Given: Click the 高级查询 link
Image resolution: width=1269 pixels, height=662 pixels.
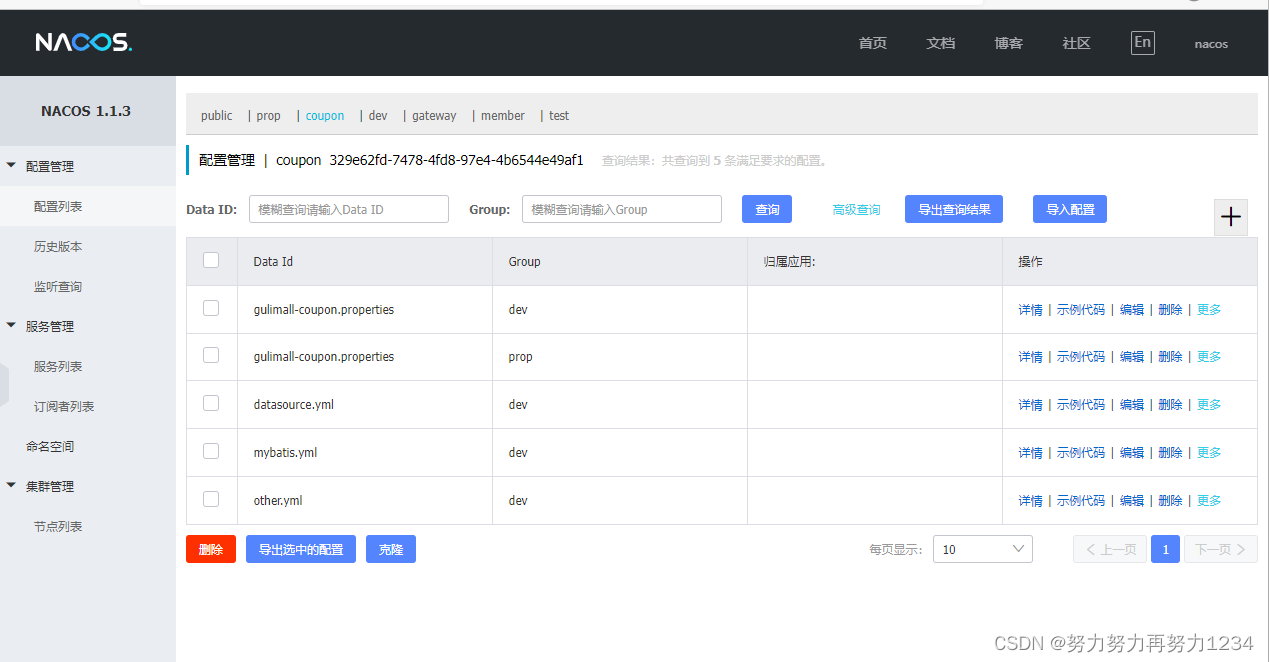Looking at the screenshot, I should point(856,210).
